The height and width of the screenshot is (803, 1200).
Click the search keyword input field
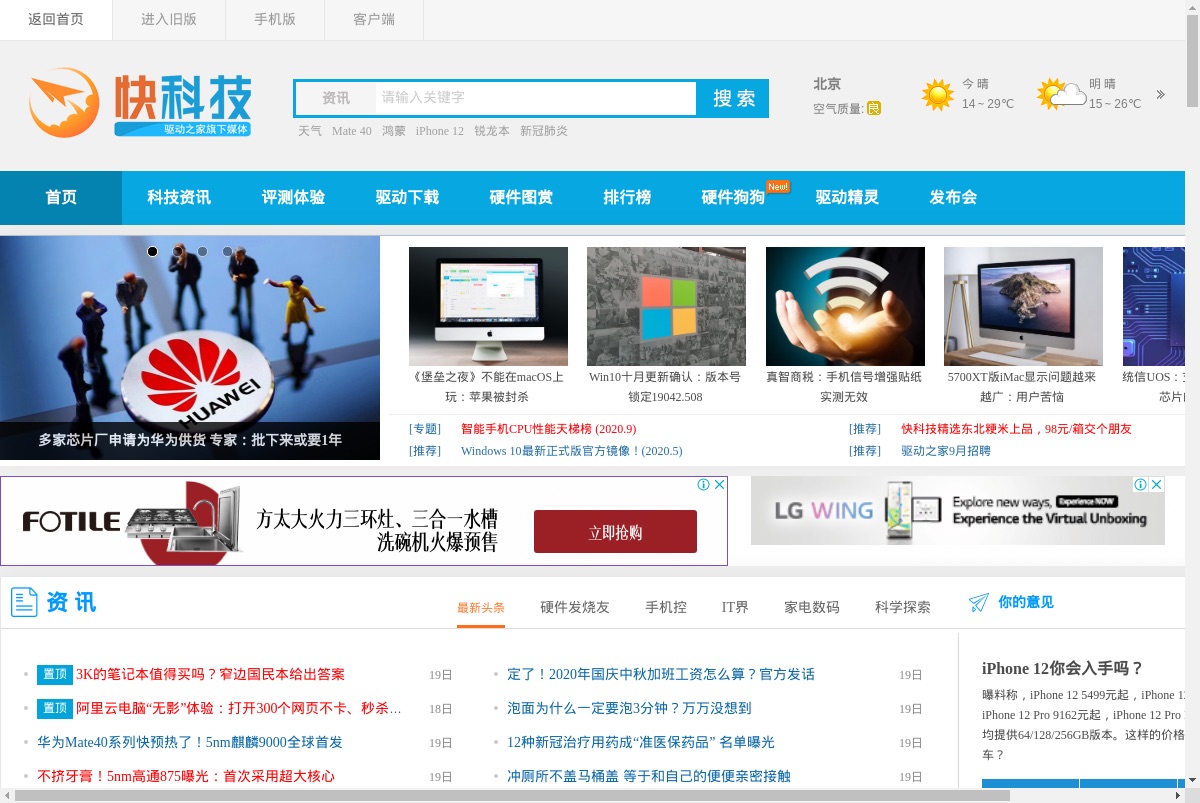click(536, 98)
